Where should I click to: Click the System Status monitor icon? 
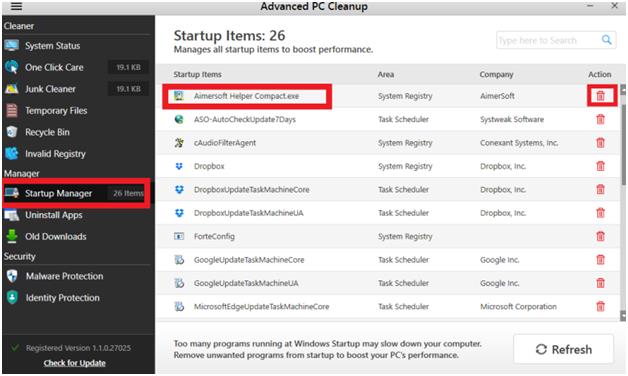coord(12,45)
